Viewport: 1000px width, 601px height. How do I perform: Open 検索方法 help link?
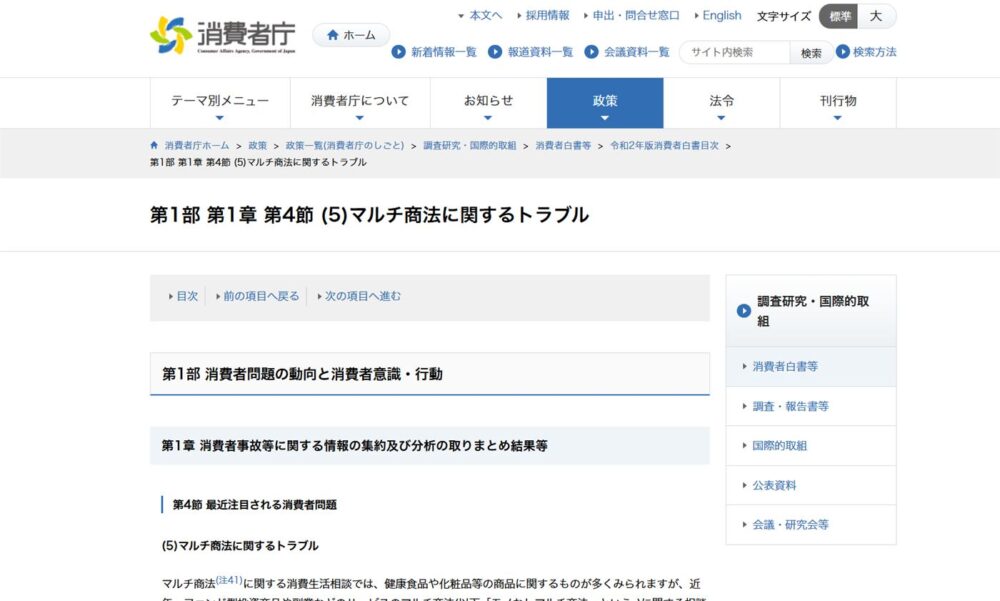[x=874, y=52]
